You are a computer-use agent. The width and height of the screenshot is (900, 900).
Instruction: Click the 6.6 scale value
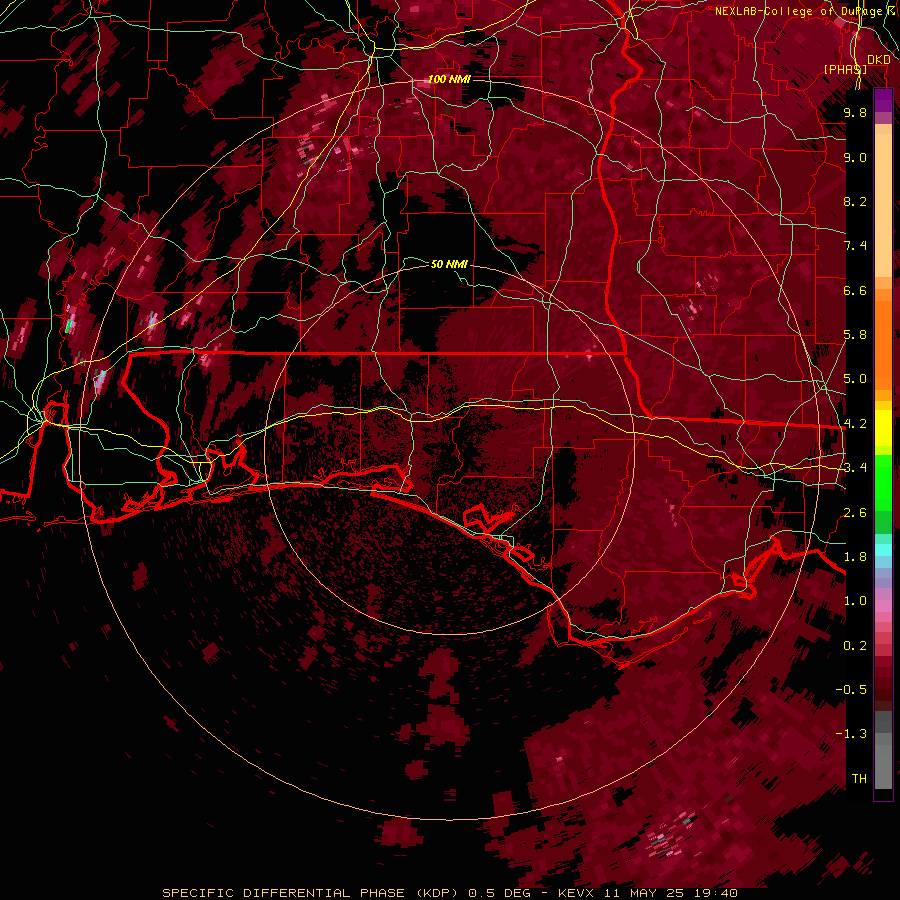tap(855, 290)
